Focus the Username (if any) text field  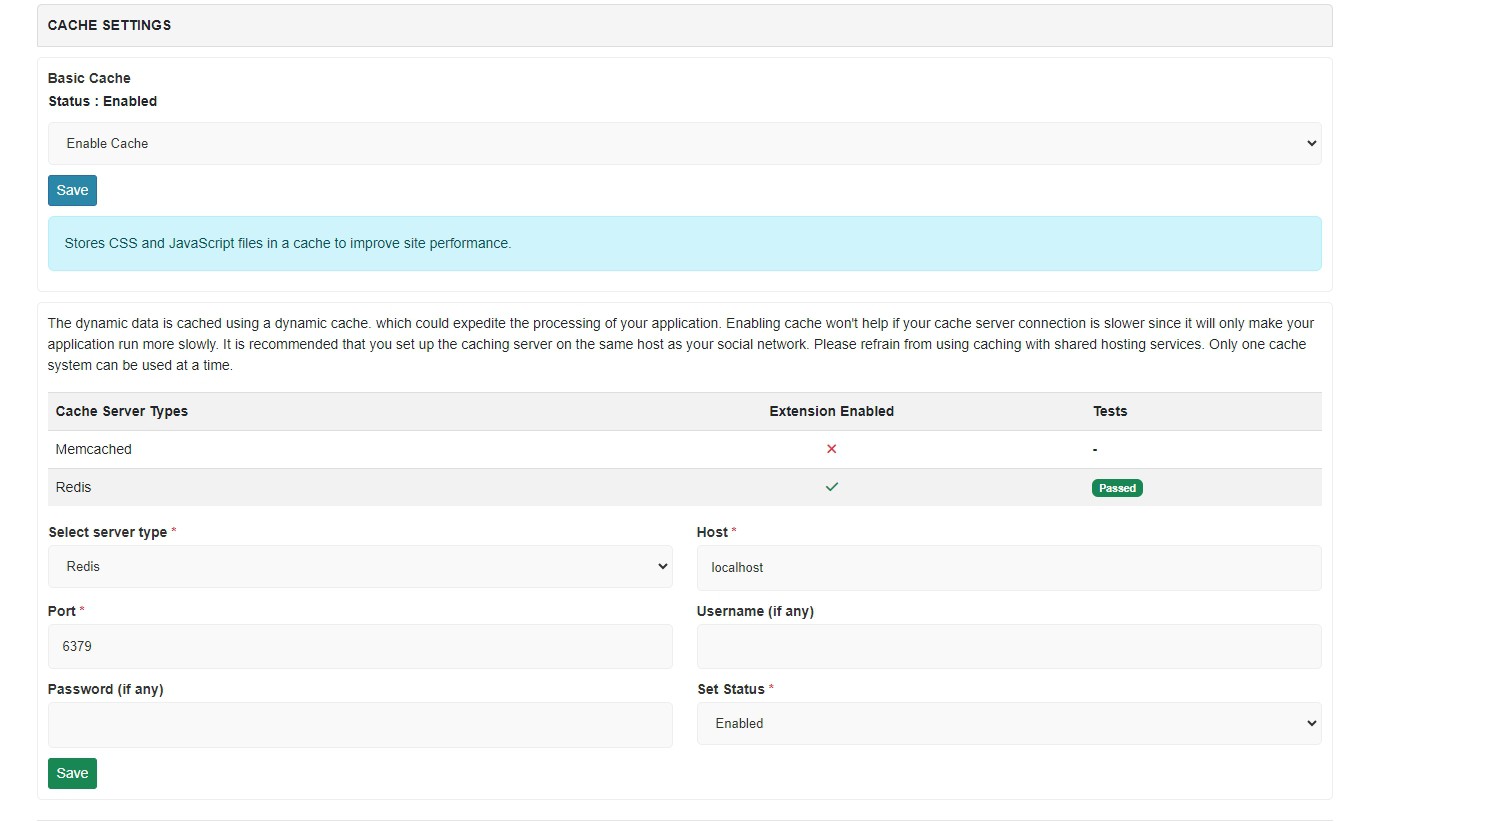coord(1008,646)
